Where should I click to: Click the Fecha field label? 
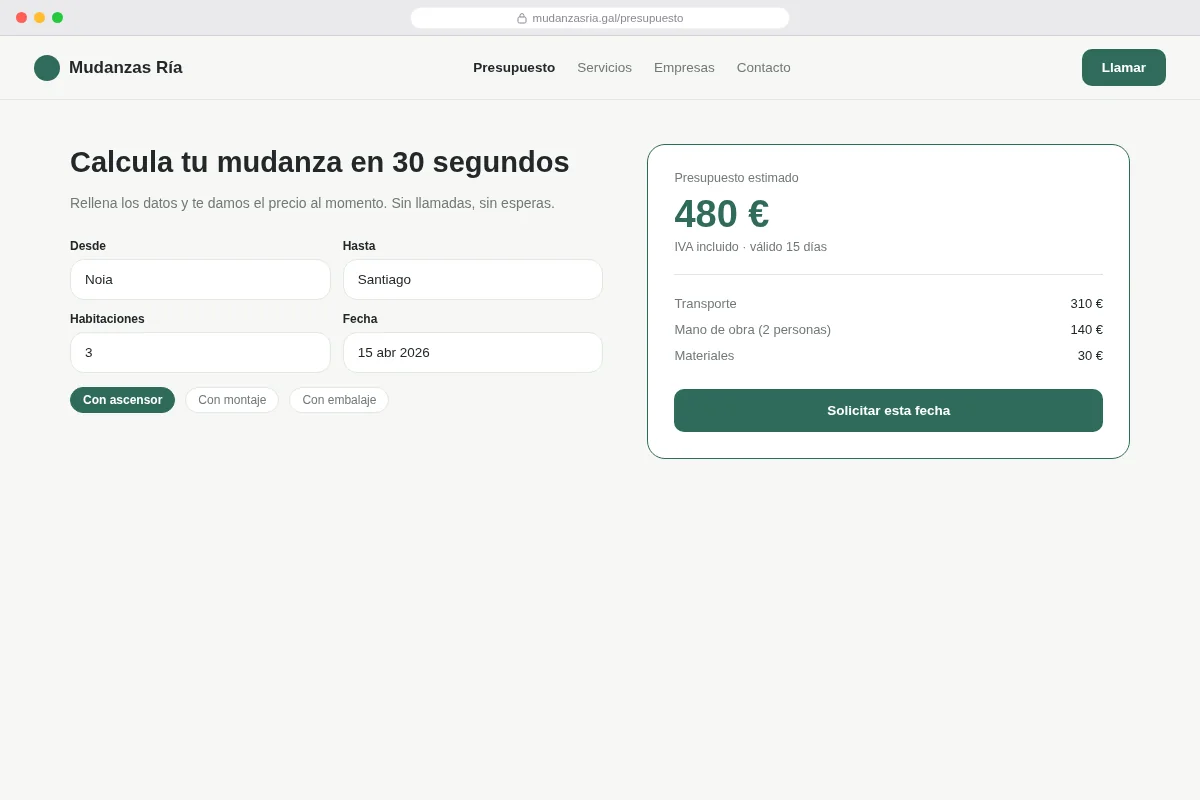(x=360, y=319)
